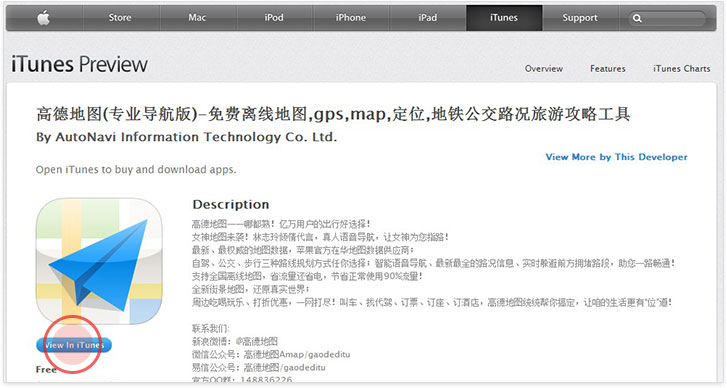Click View More by This Developer
The height and width of the screenshot is (388, 727).
[617, 157]
